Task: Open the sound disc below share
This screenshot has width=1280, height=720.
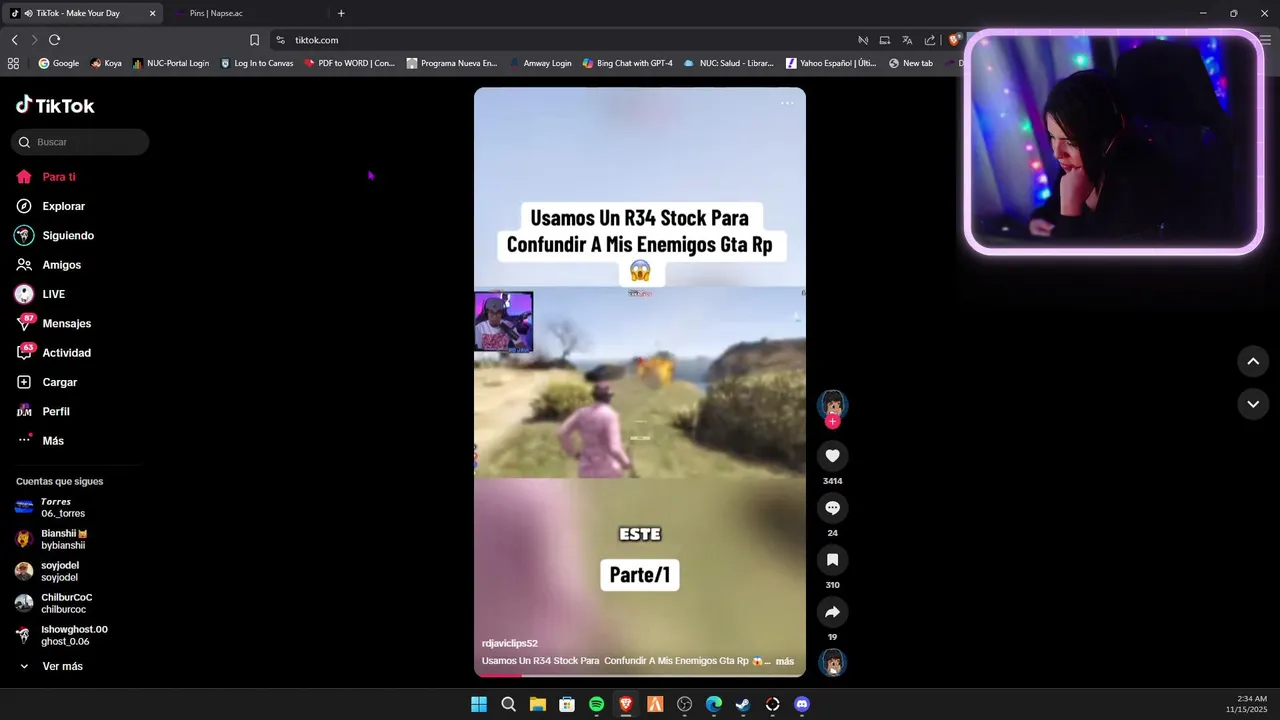Action: click(x=832, y=662)
